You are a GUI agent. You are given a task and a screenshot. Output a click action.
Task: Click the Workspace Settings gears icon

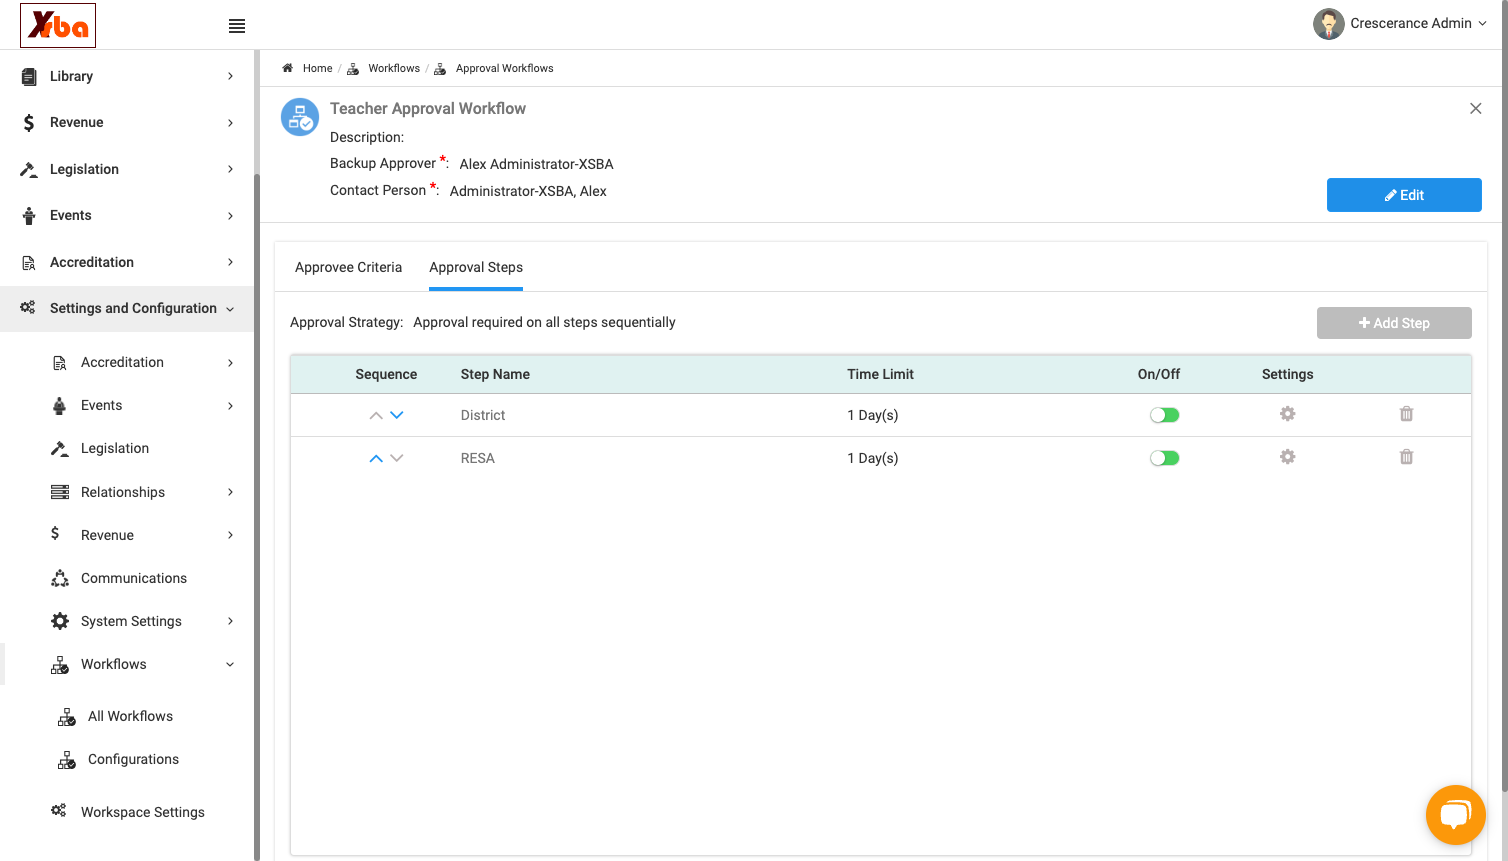59,811
